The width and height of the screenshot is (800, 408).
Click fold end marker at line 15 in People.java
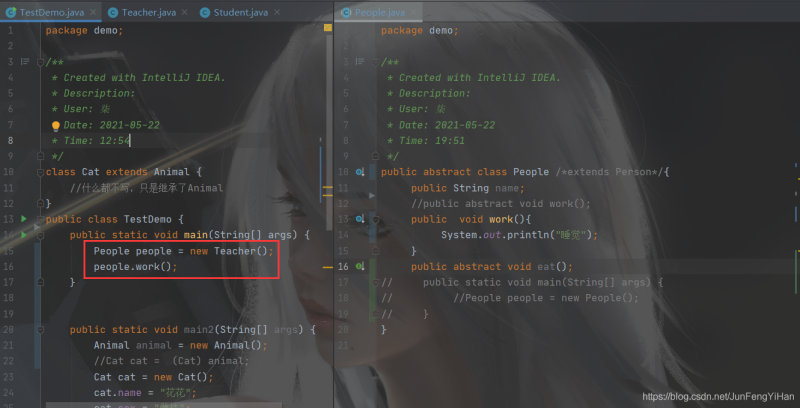pyautogui.click(x=376, y=250)
